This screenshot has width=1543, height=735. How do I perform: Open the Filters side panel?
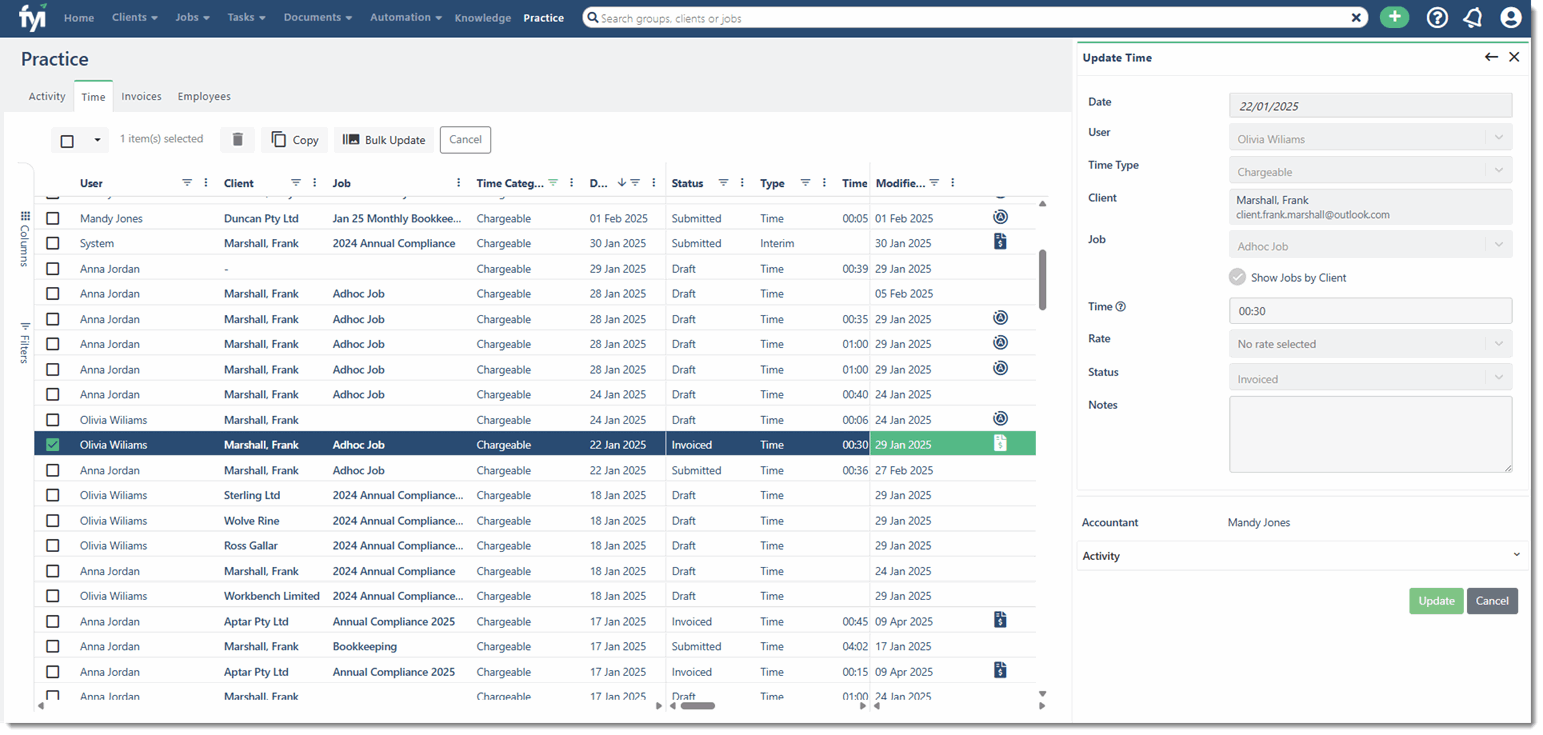(x=25, y=342)
